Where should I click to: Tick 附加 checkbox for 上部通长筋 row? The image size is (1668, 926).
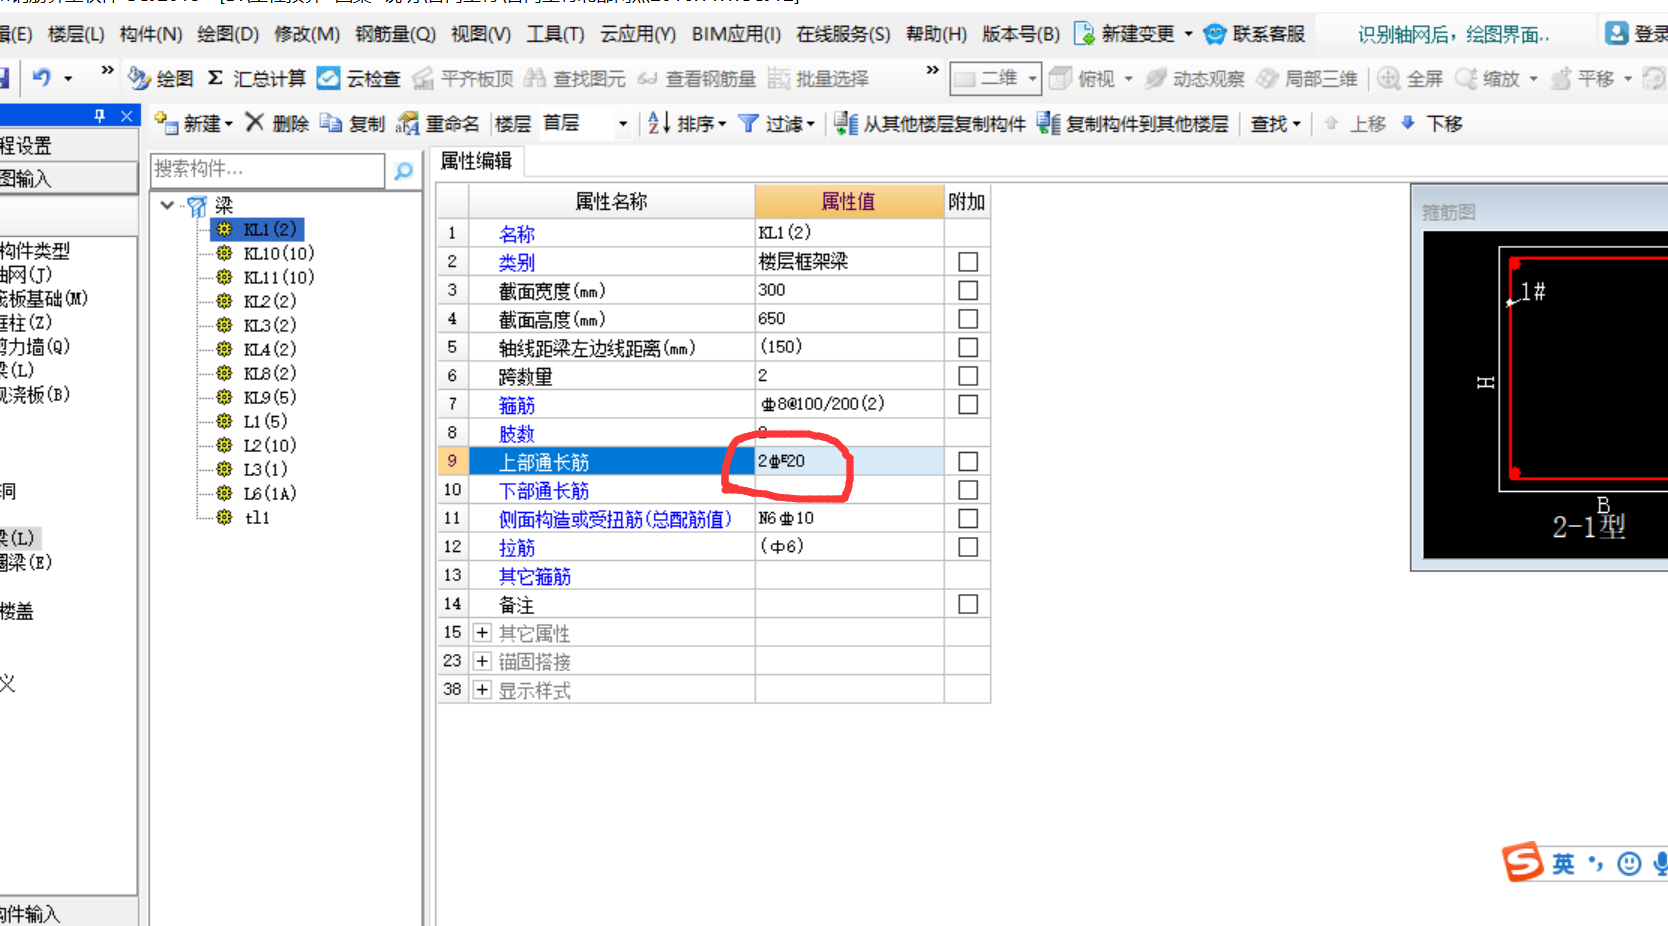[x=967, y=461]
